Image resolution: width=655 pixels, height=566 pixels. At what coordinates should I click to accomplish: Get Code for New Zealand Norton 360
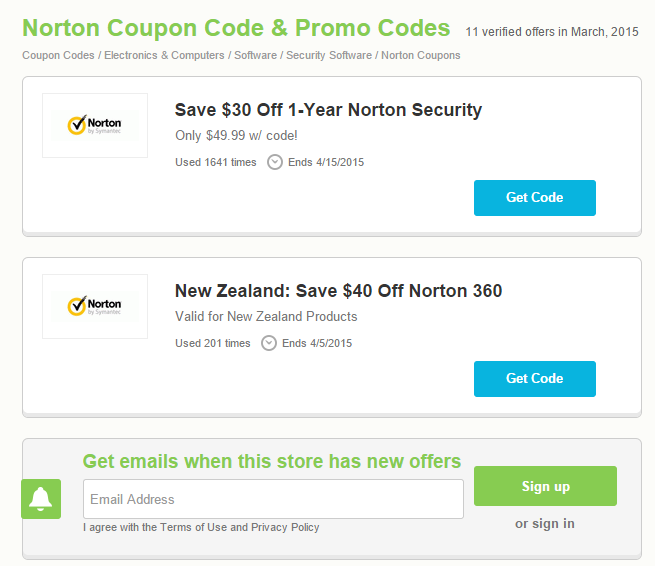[534, 379]
